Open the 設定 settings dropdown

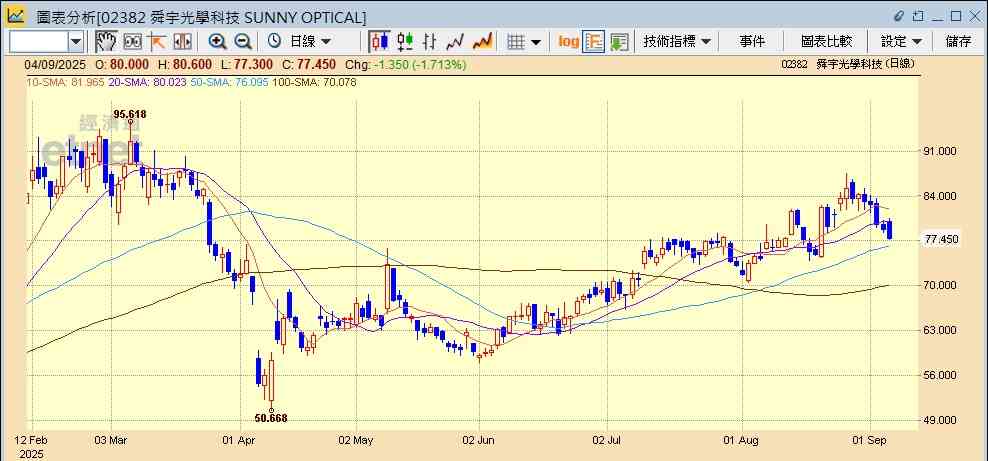[x=901, y=42]
